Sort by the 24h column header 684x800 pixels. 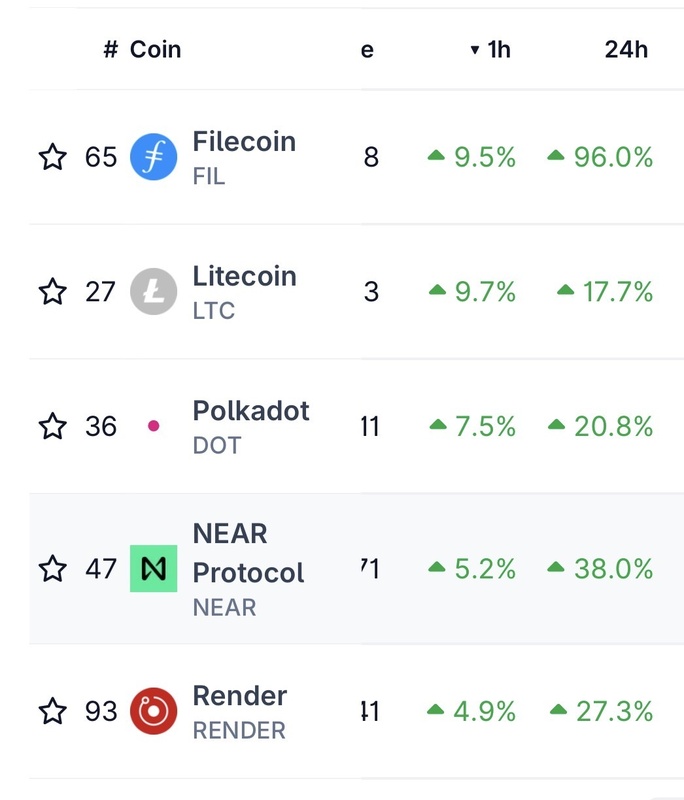point(626,49)
